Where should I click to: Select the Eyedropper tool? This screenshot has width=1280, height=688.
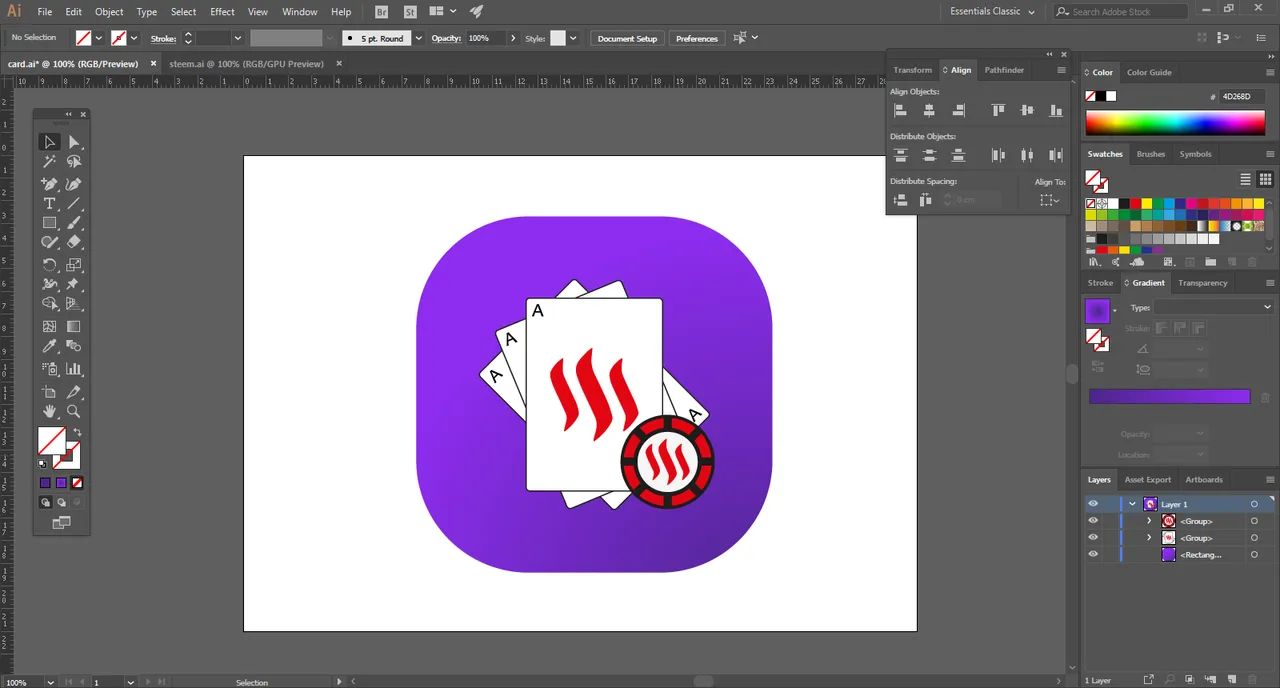49,346
